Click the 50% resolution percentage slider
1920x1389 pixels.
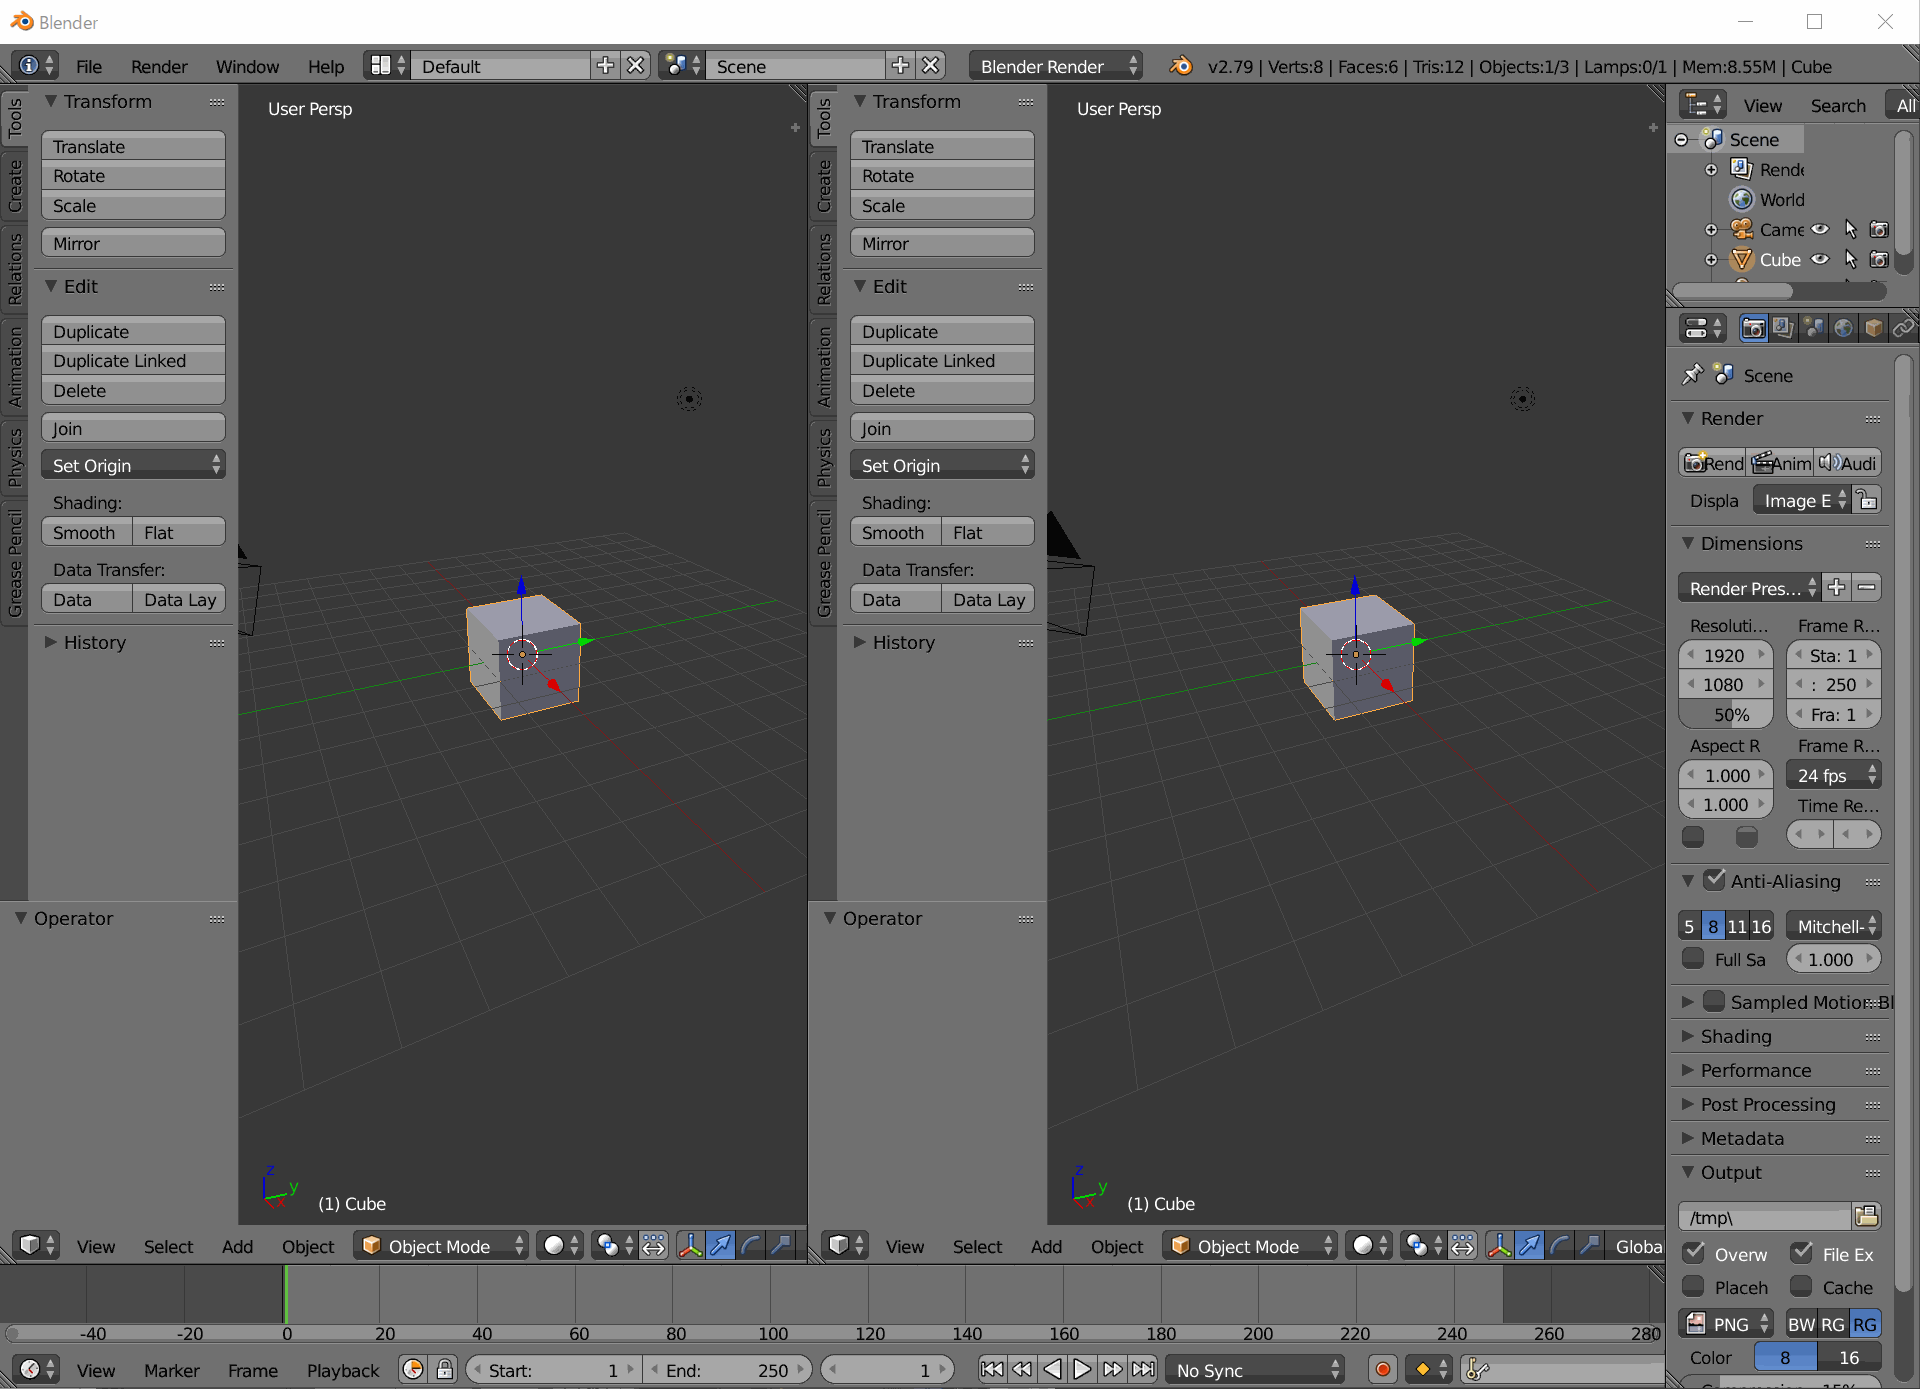coord(1725,715)
